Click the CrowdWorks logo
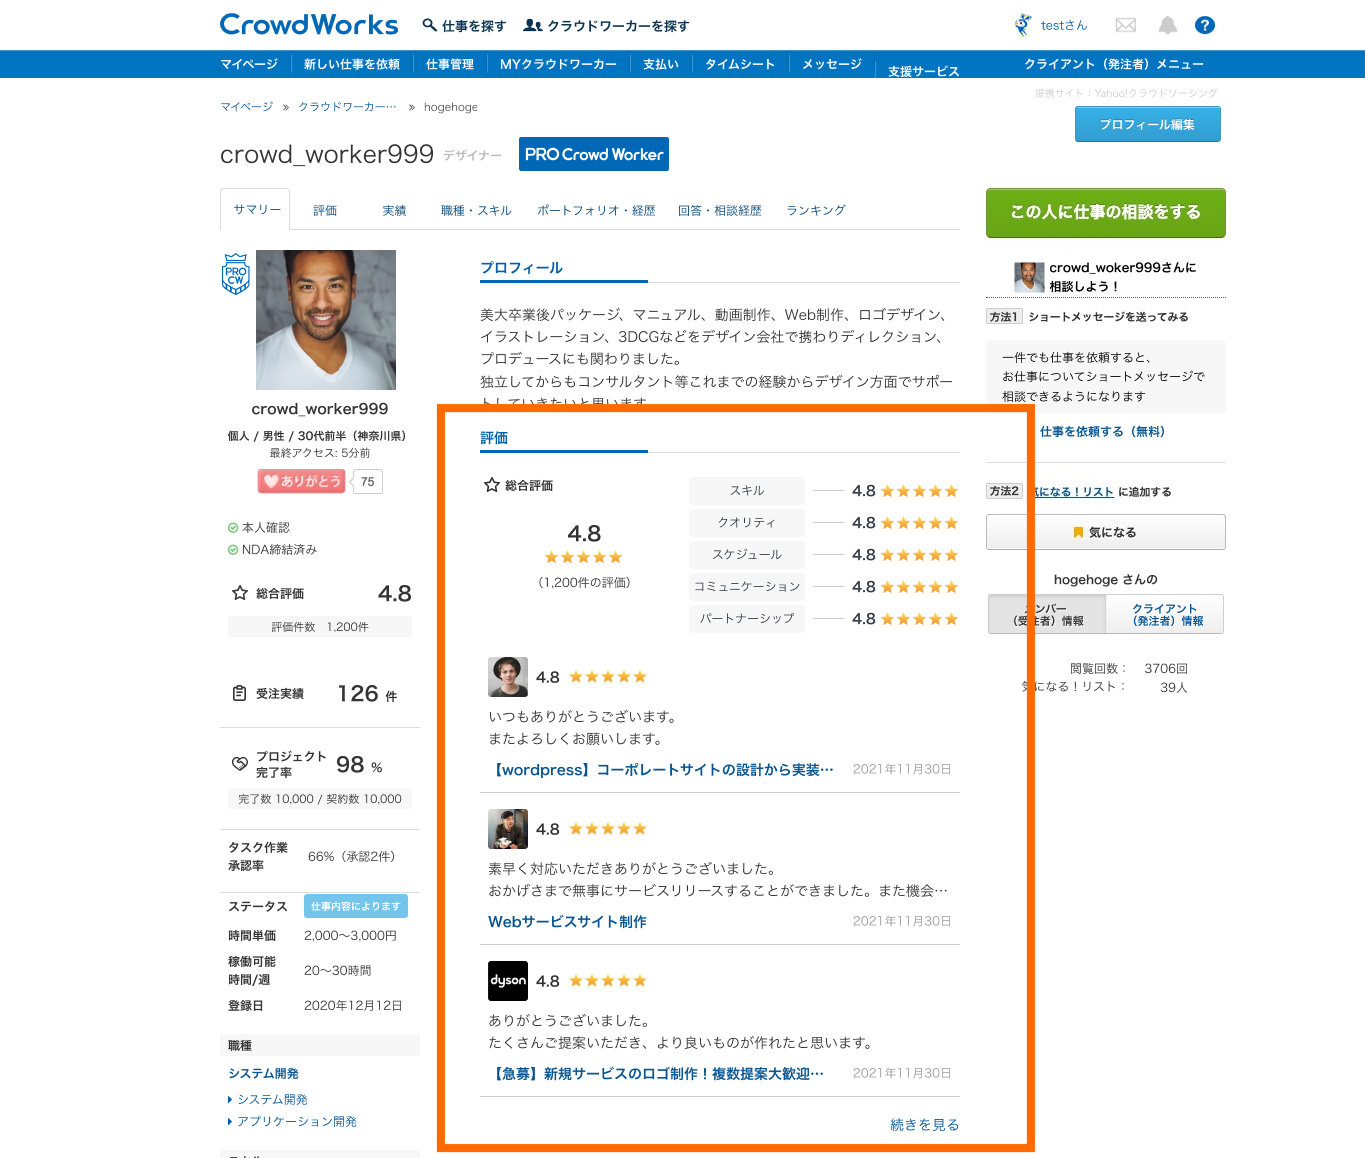 [308, 25]
